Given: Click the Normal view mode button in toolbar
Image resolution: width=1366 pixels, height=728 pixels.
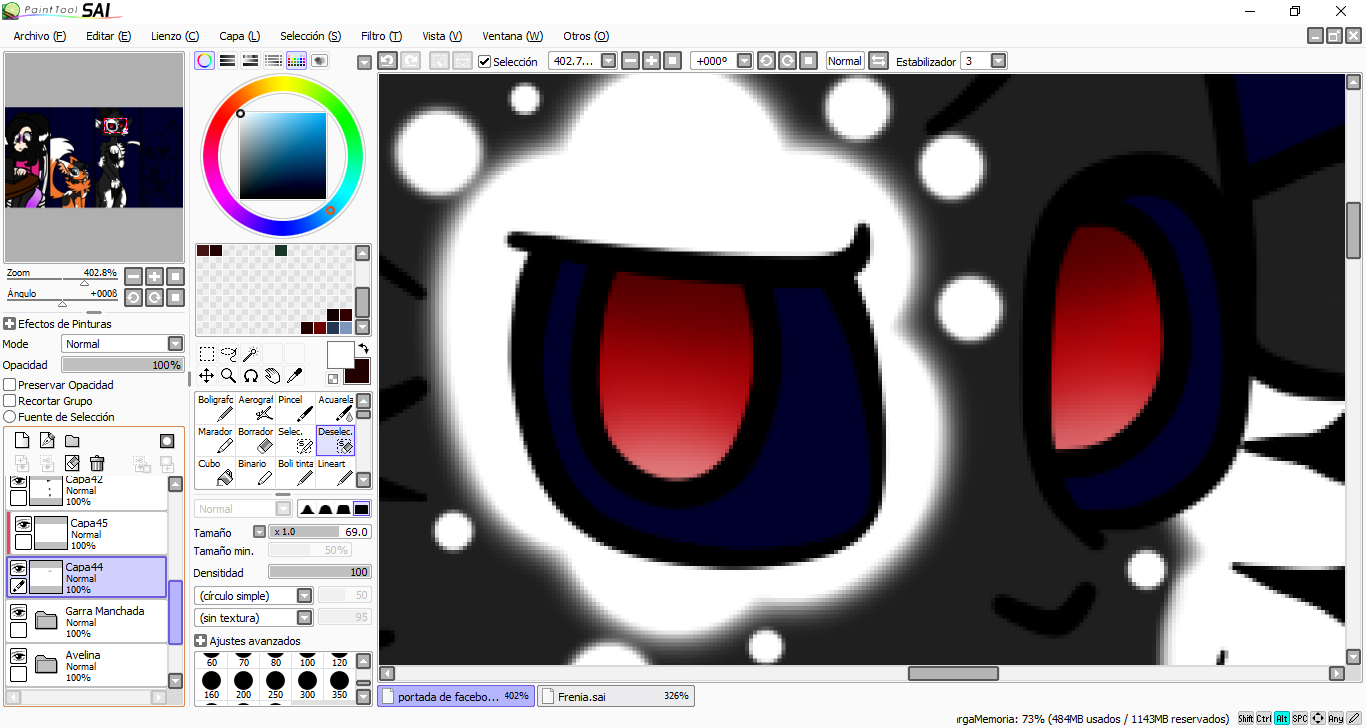Looking at the screenshot, I should (x=844, y=61).
